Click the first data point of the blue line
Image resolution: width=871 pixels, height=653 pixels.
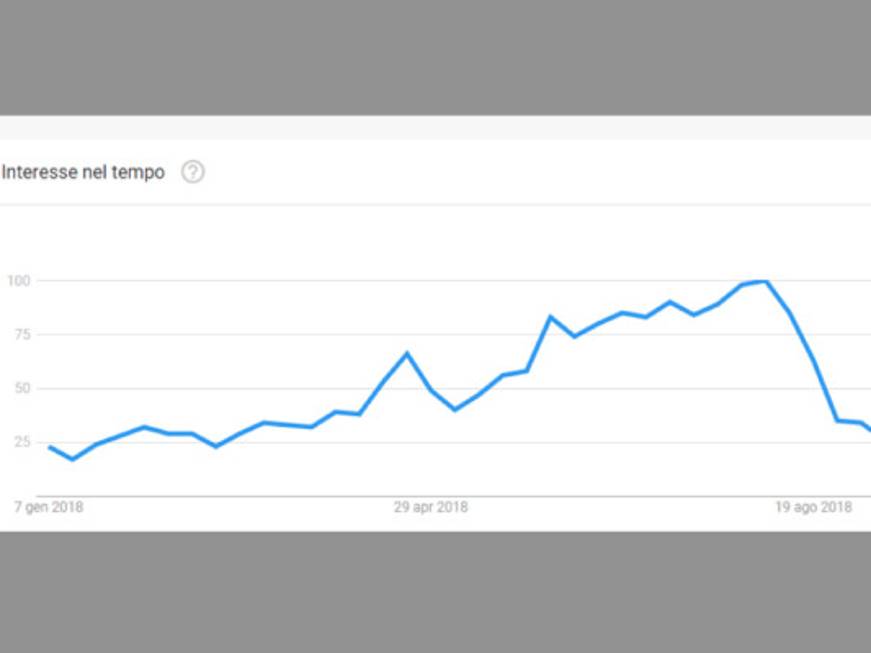(50, 447)
